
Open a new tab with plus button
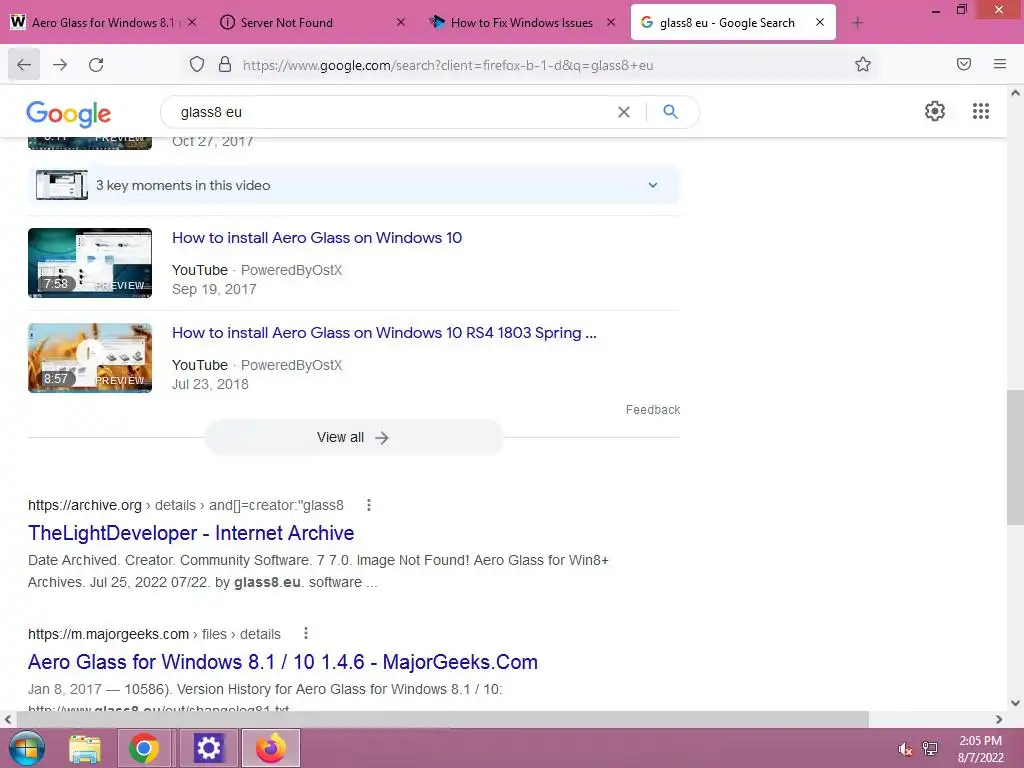coord(857,23)
